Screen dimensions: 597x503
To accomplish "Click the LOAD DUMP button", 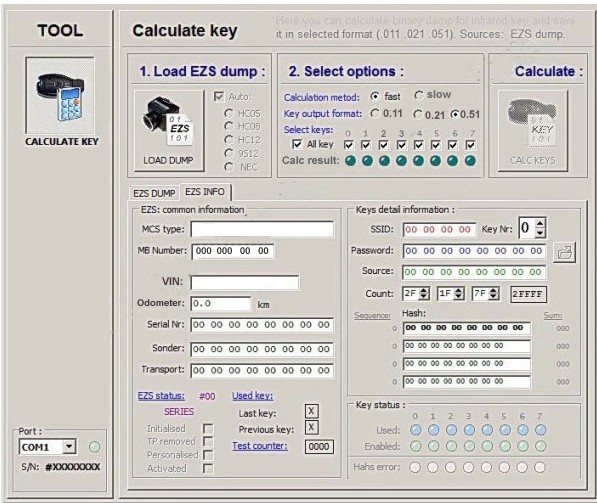I will [x=169, y=131].
